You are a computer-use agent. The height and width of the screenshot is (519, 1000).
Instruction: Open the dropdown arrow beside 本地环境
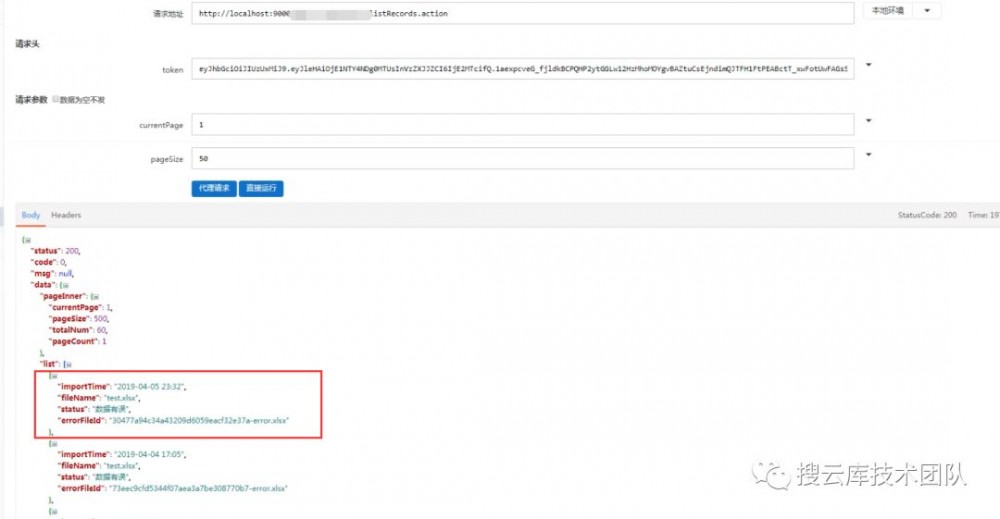point(927,11)
